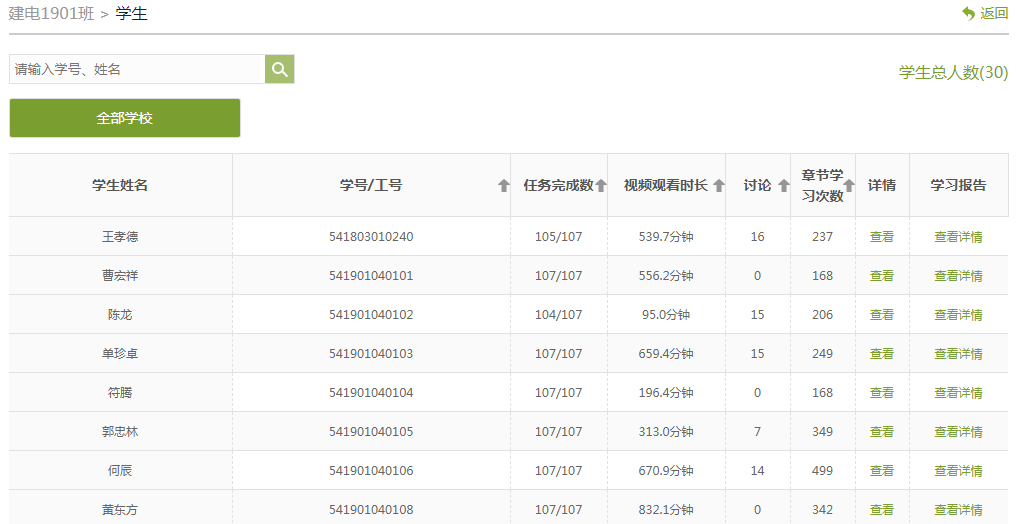
Task: Sort by 任务完成数 column arrow
Action: click(601, 185)
